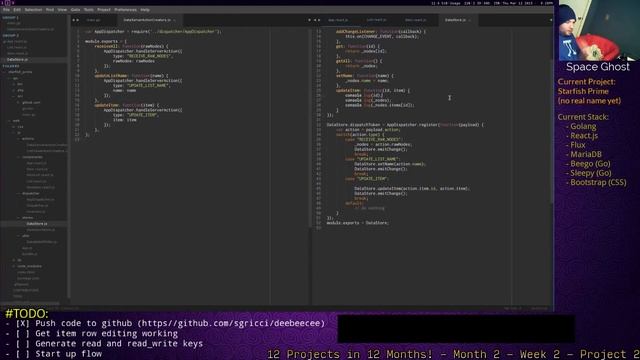Collapse the stores folder arrow
The height and width of the screenshot is (360, 640).
19,218
